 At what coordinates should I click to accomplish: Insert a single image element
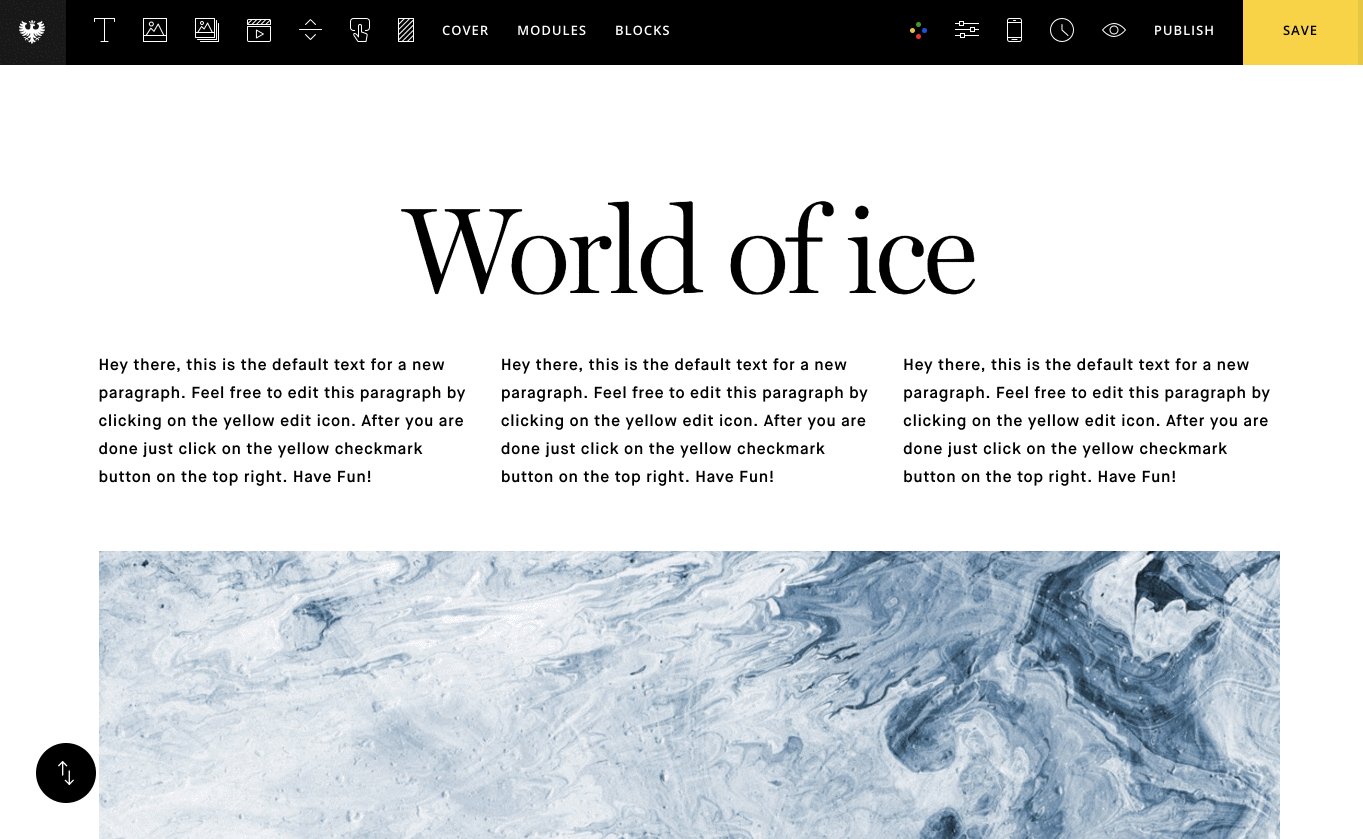155,31
